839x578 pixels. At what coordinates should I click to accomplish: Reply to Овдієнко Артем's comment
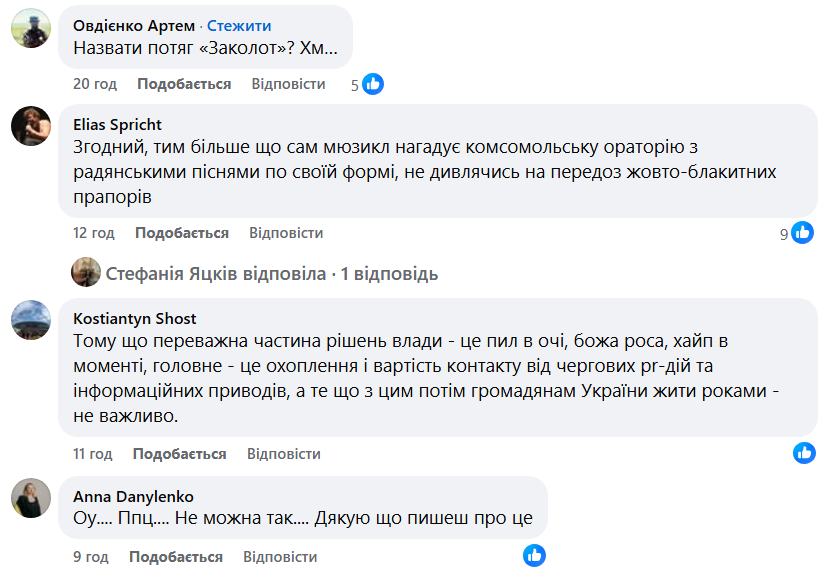coord(288,84)
